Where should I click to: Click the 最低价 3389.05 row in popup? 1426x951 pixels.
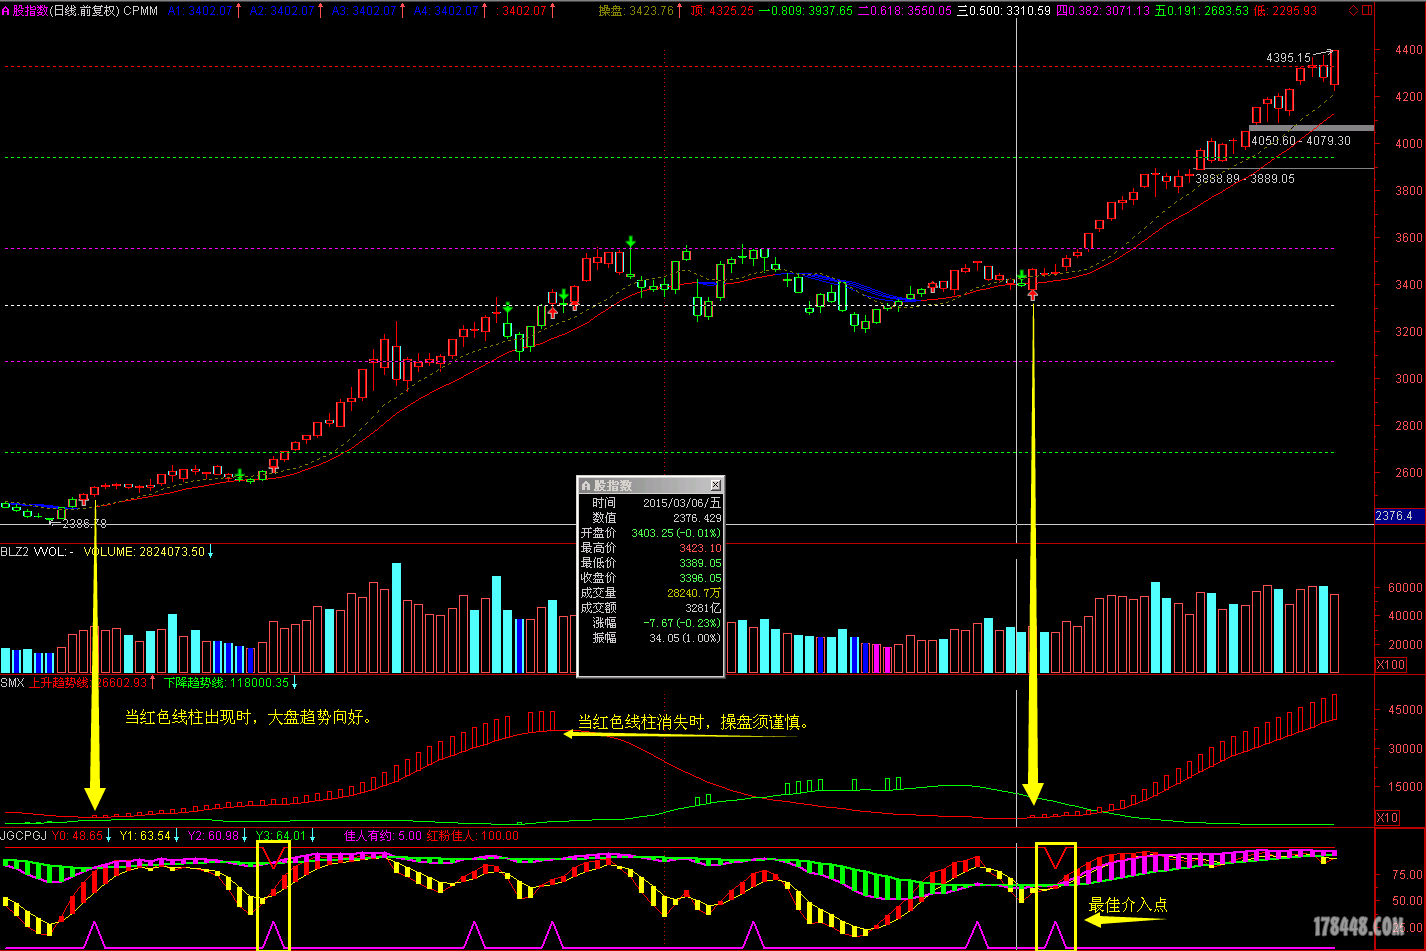pos(650,563)
